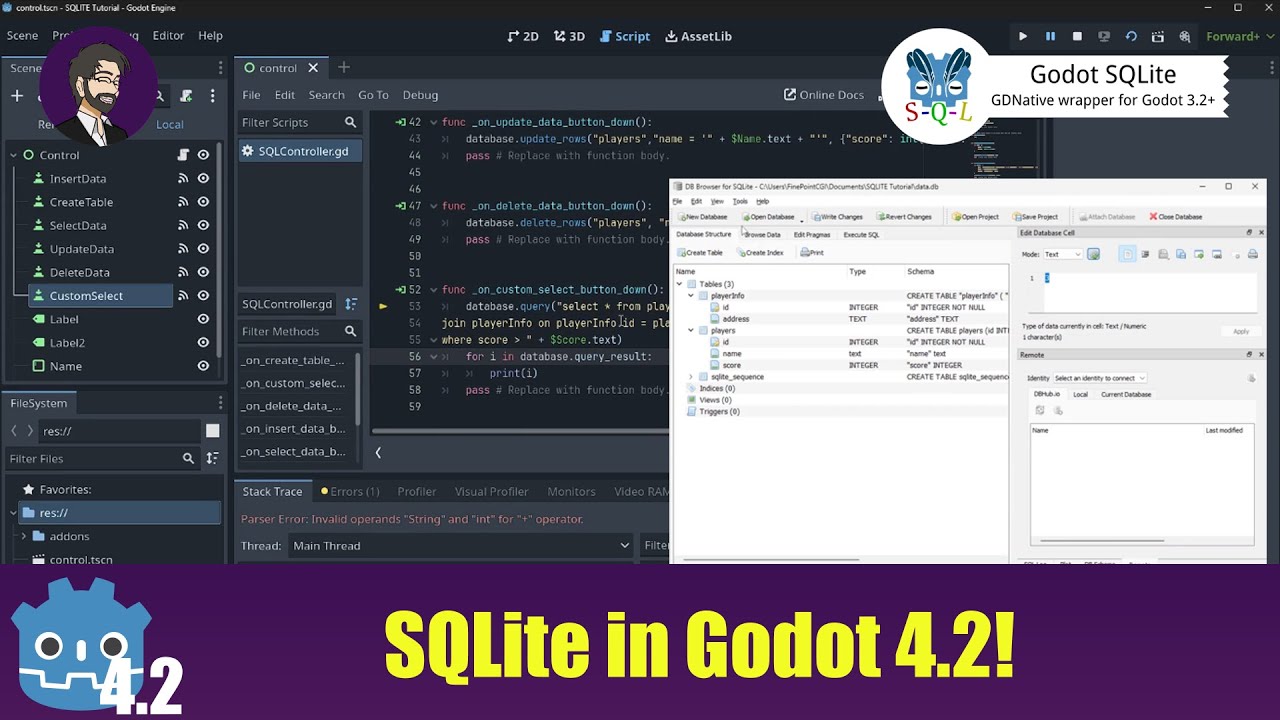Click the attach script icon in Scene dock
1280x720 pixels.
point(186,96)
